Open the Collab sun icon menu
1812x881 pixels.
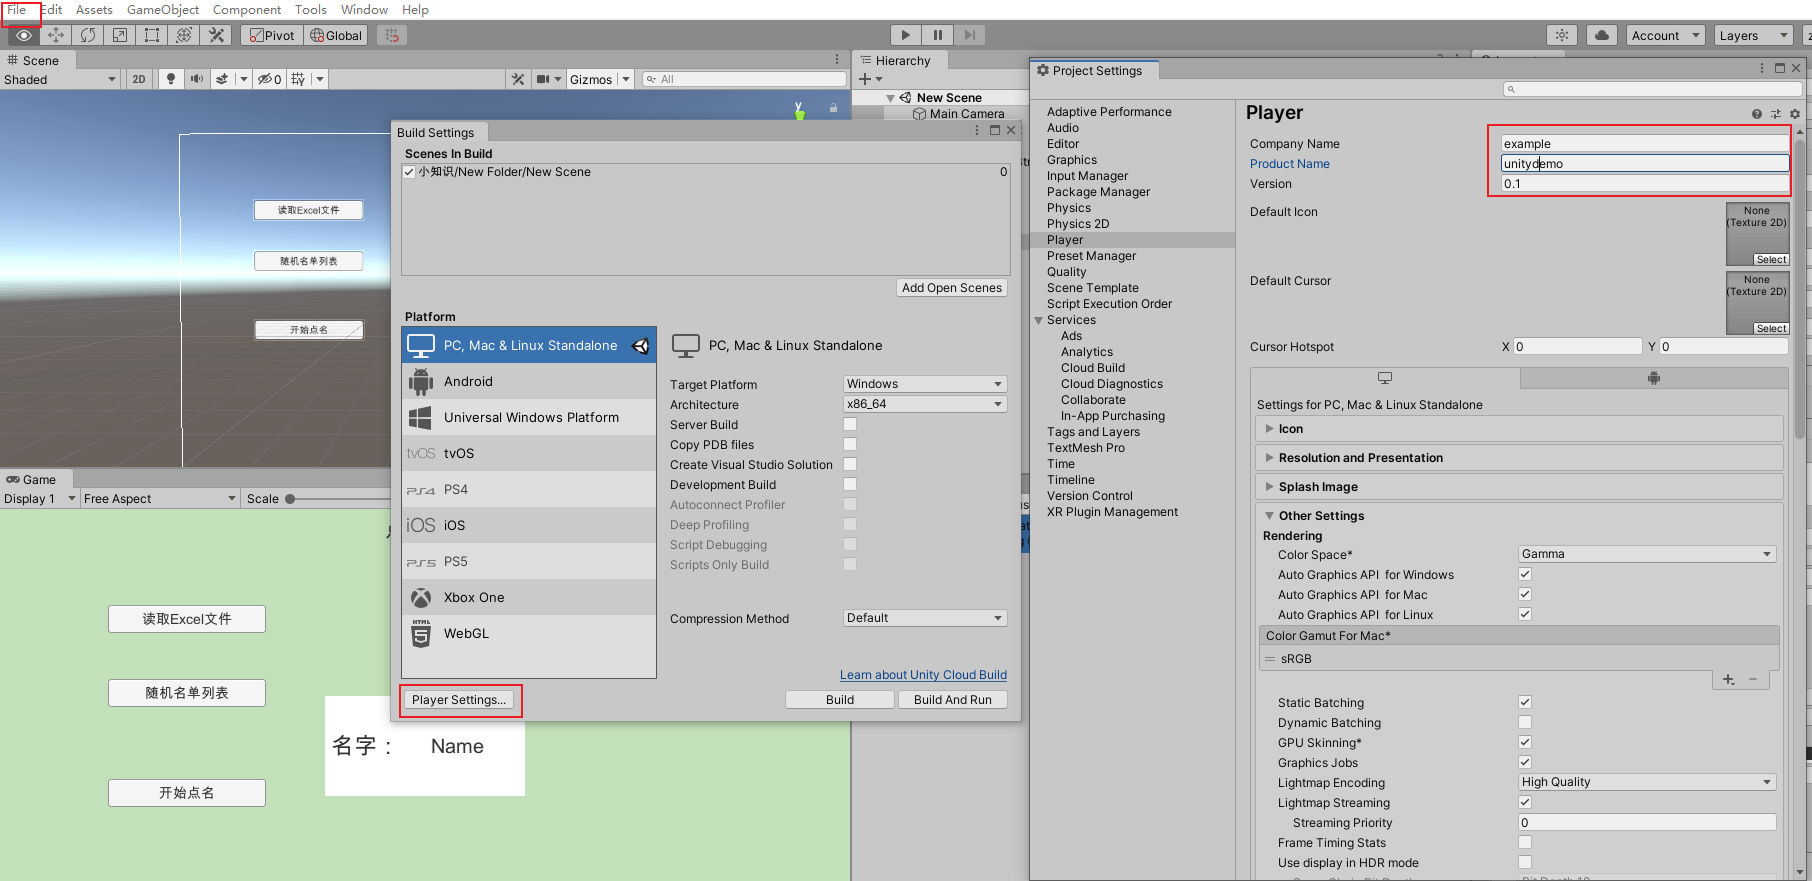point(1562,35)
